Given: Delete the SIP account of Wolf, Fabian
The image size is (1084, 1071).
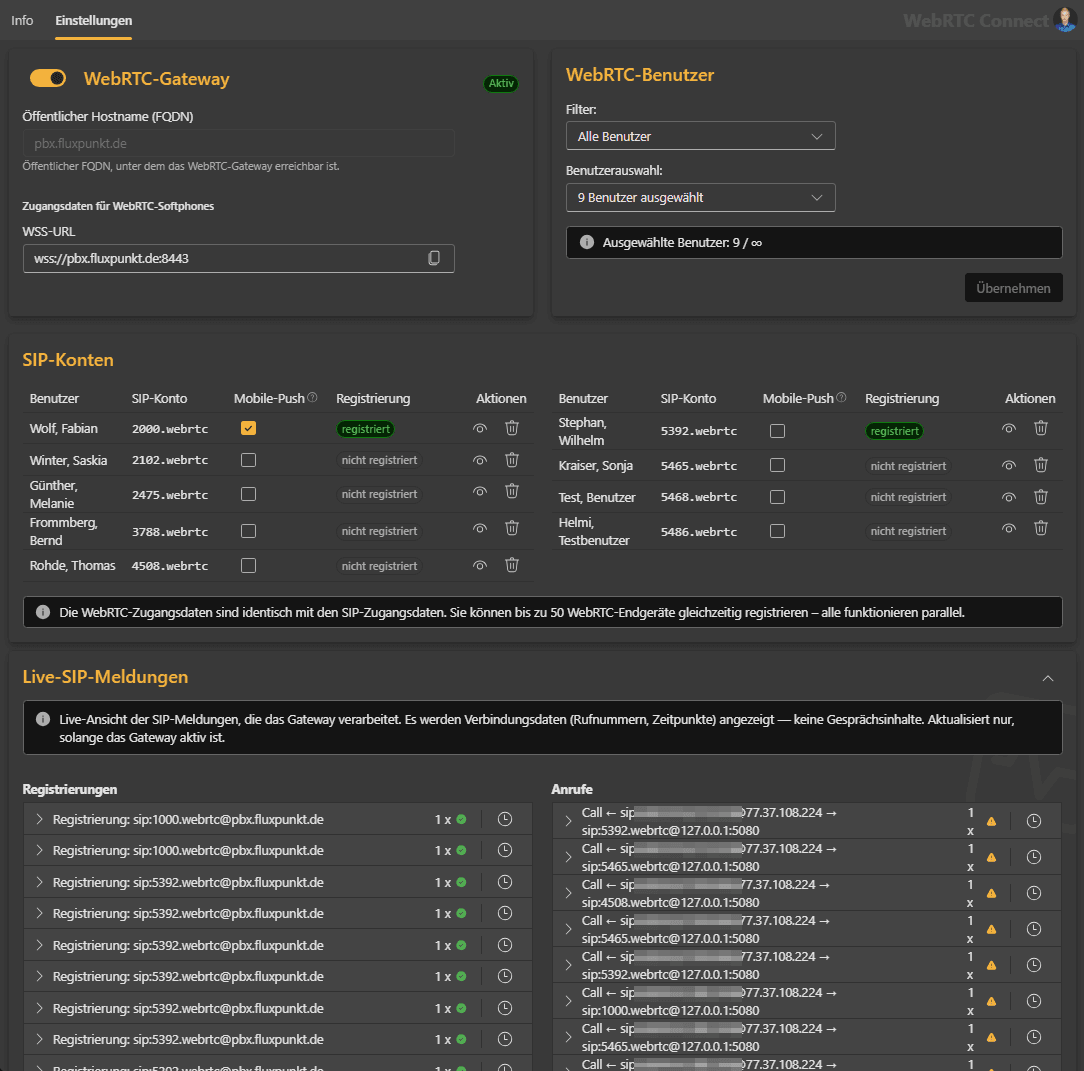Looking at the screenshot, I should [x=512, y=428].
